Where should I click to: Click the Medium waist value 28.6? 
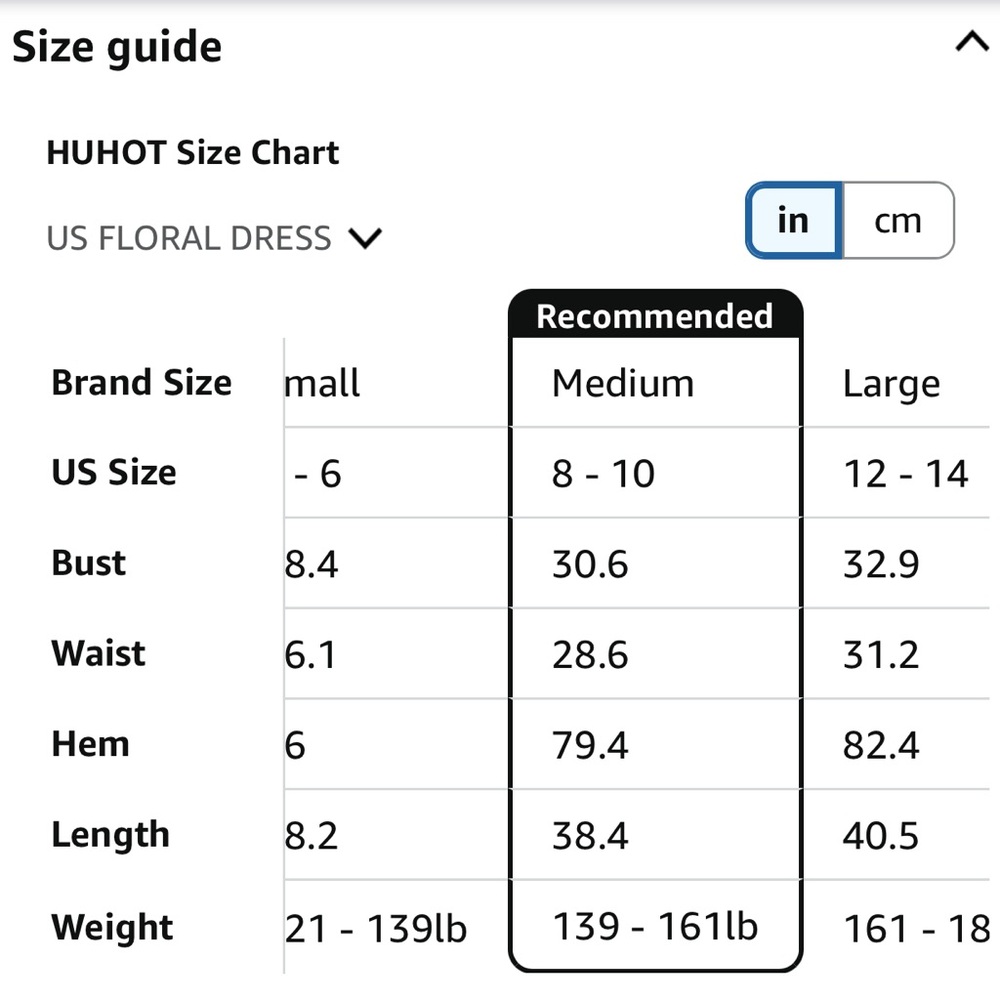(590, 654)
